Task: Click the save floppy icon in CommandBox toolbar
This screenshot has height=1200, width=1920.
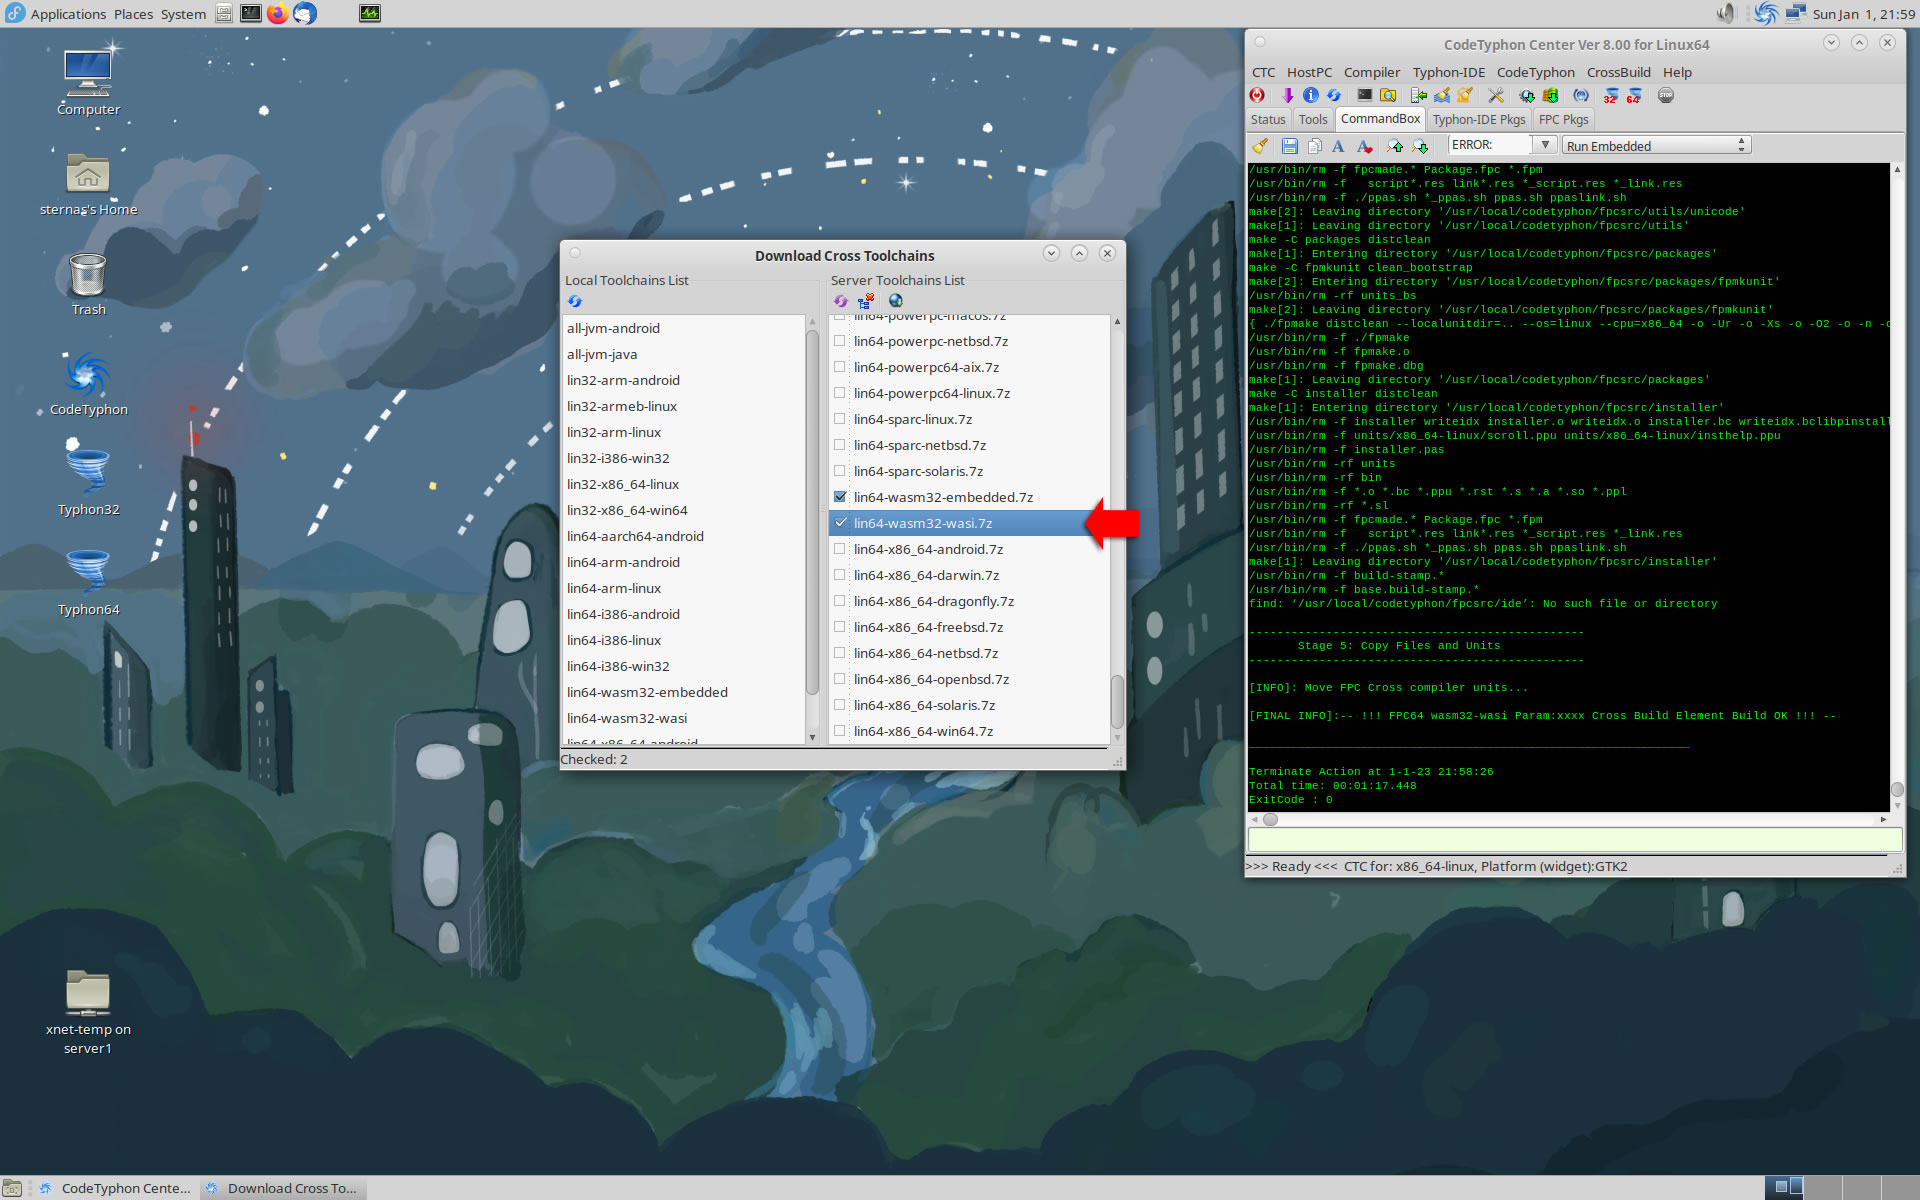Action: (1290, 146)
